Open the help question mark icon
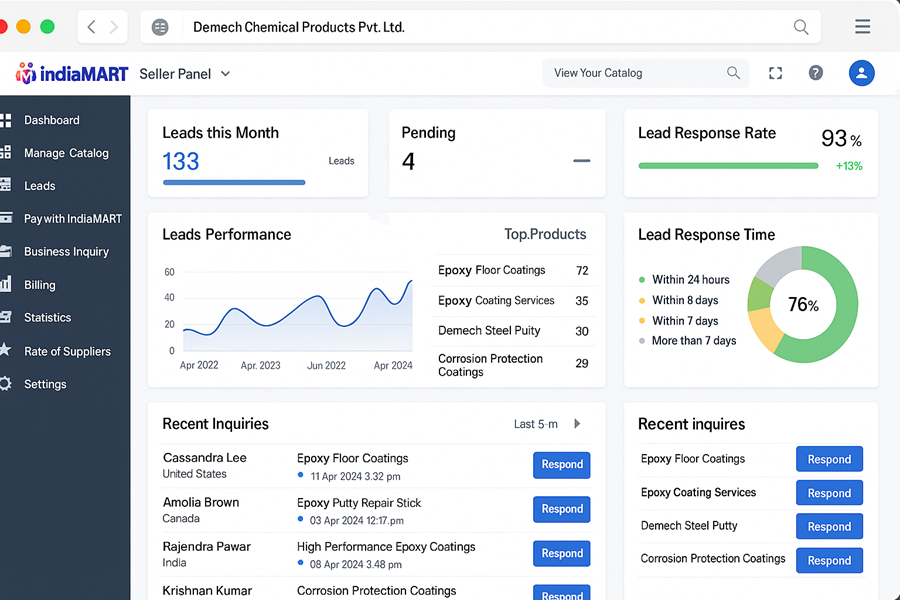 [816, 73]
